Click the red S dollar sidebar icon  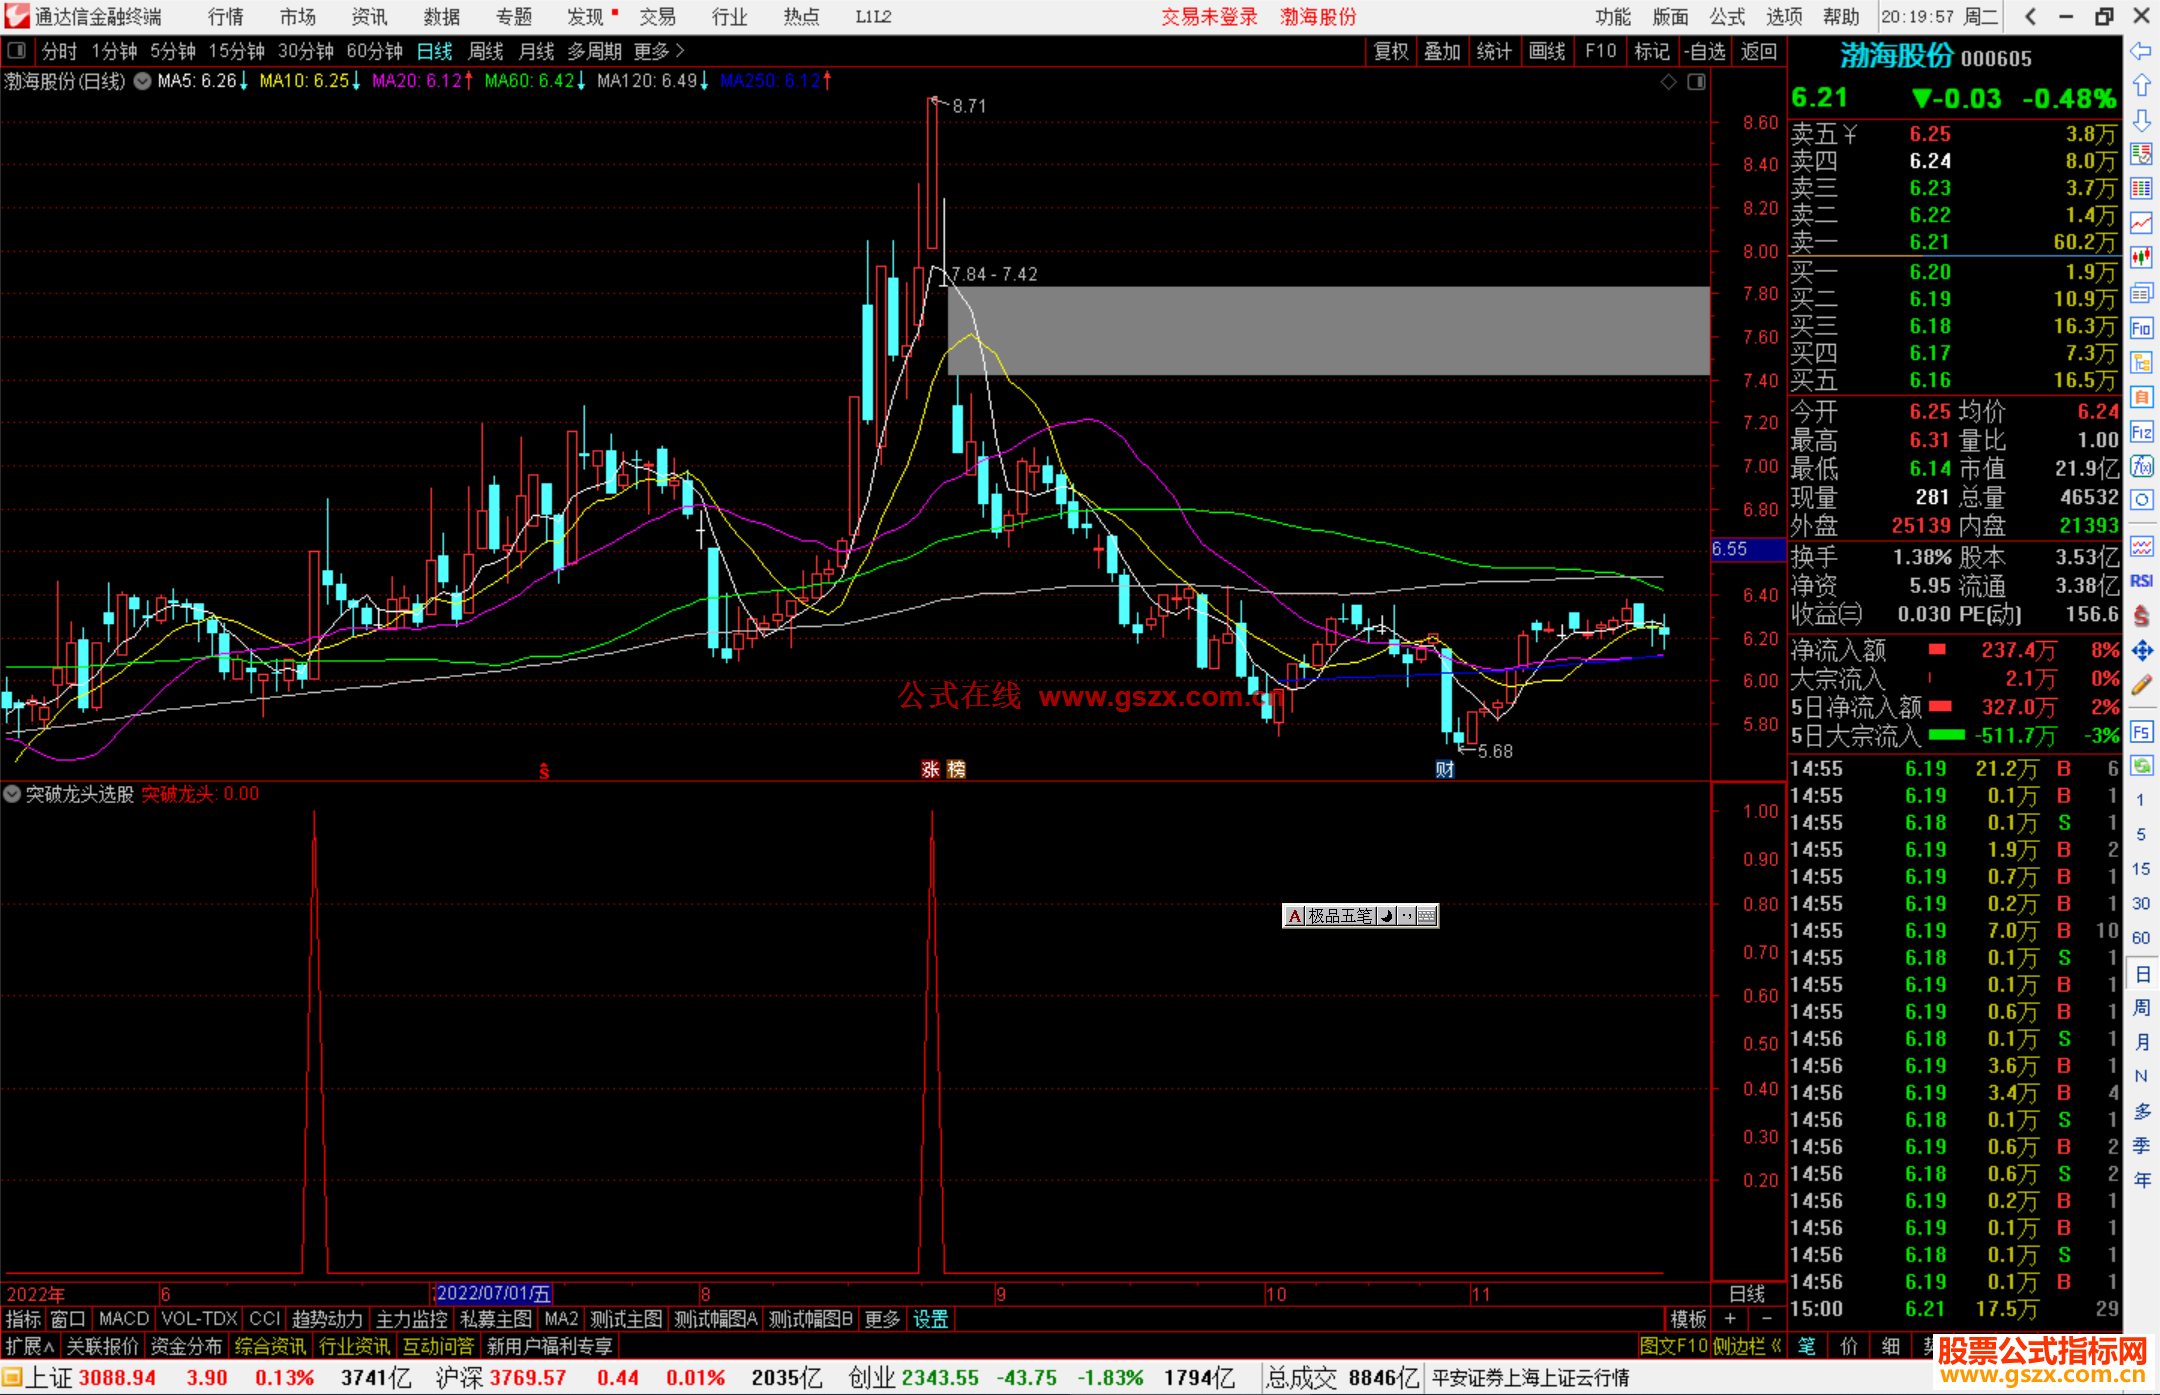pyautogui.click(x=2141, y=616)
